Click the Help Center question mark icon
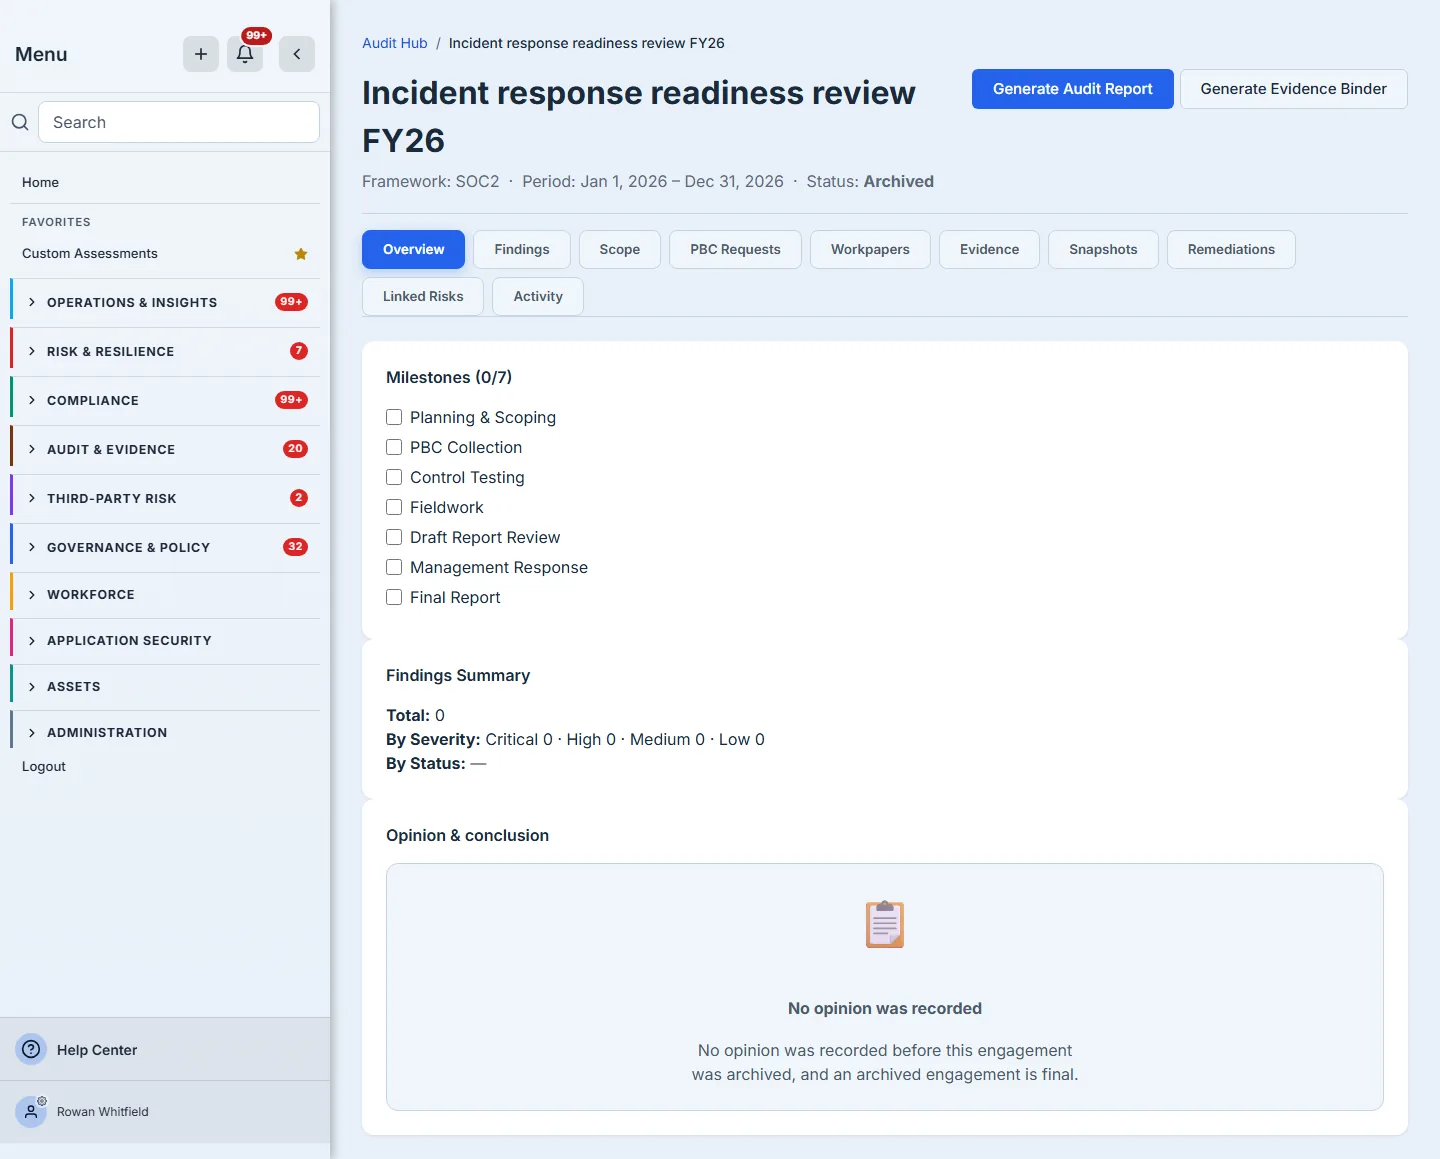1440x1159 pixels. (x=31, y=1049)
